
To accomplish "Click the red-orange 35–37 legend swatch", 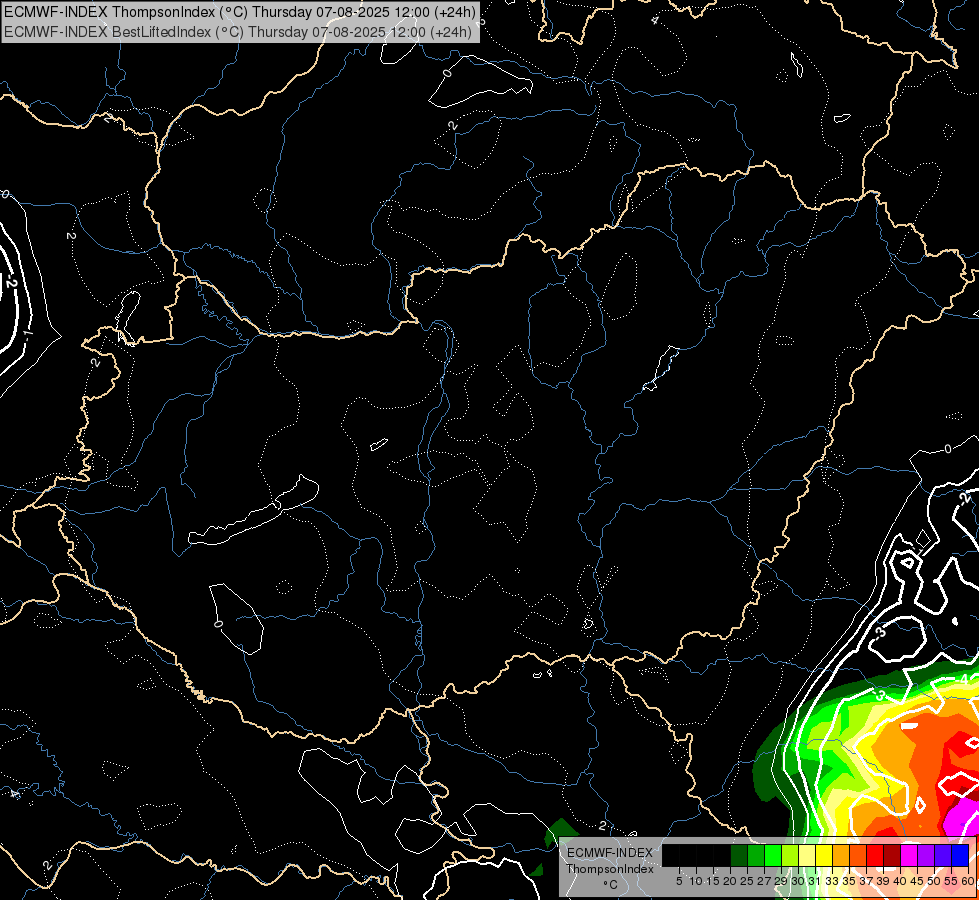I will pos(858,855).
